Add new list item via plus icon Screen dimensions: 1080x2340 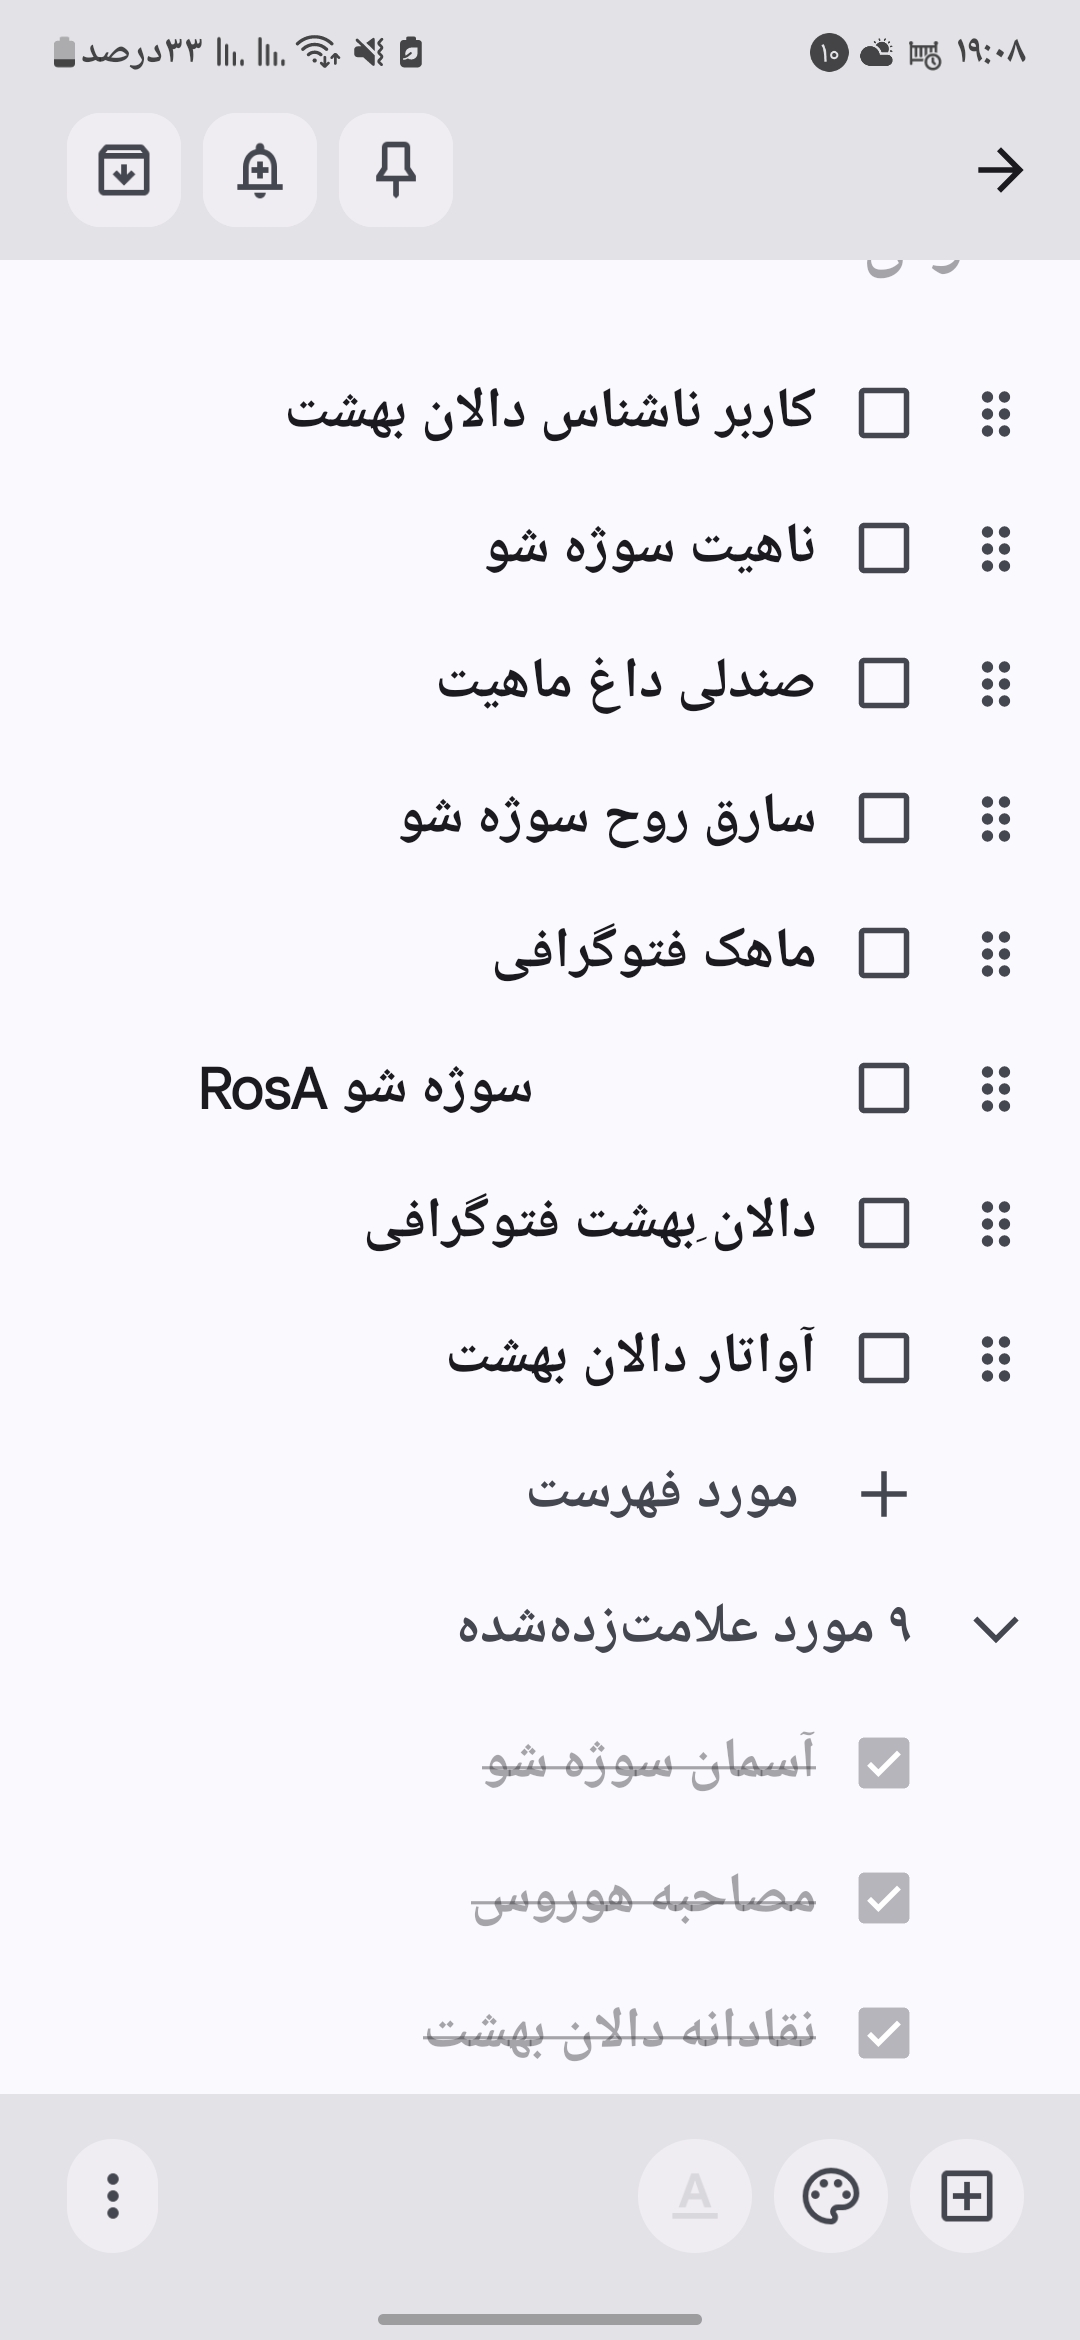pos(884,1494)
